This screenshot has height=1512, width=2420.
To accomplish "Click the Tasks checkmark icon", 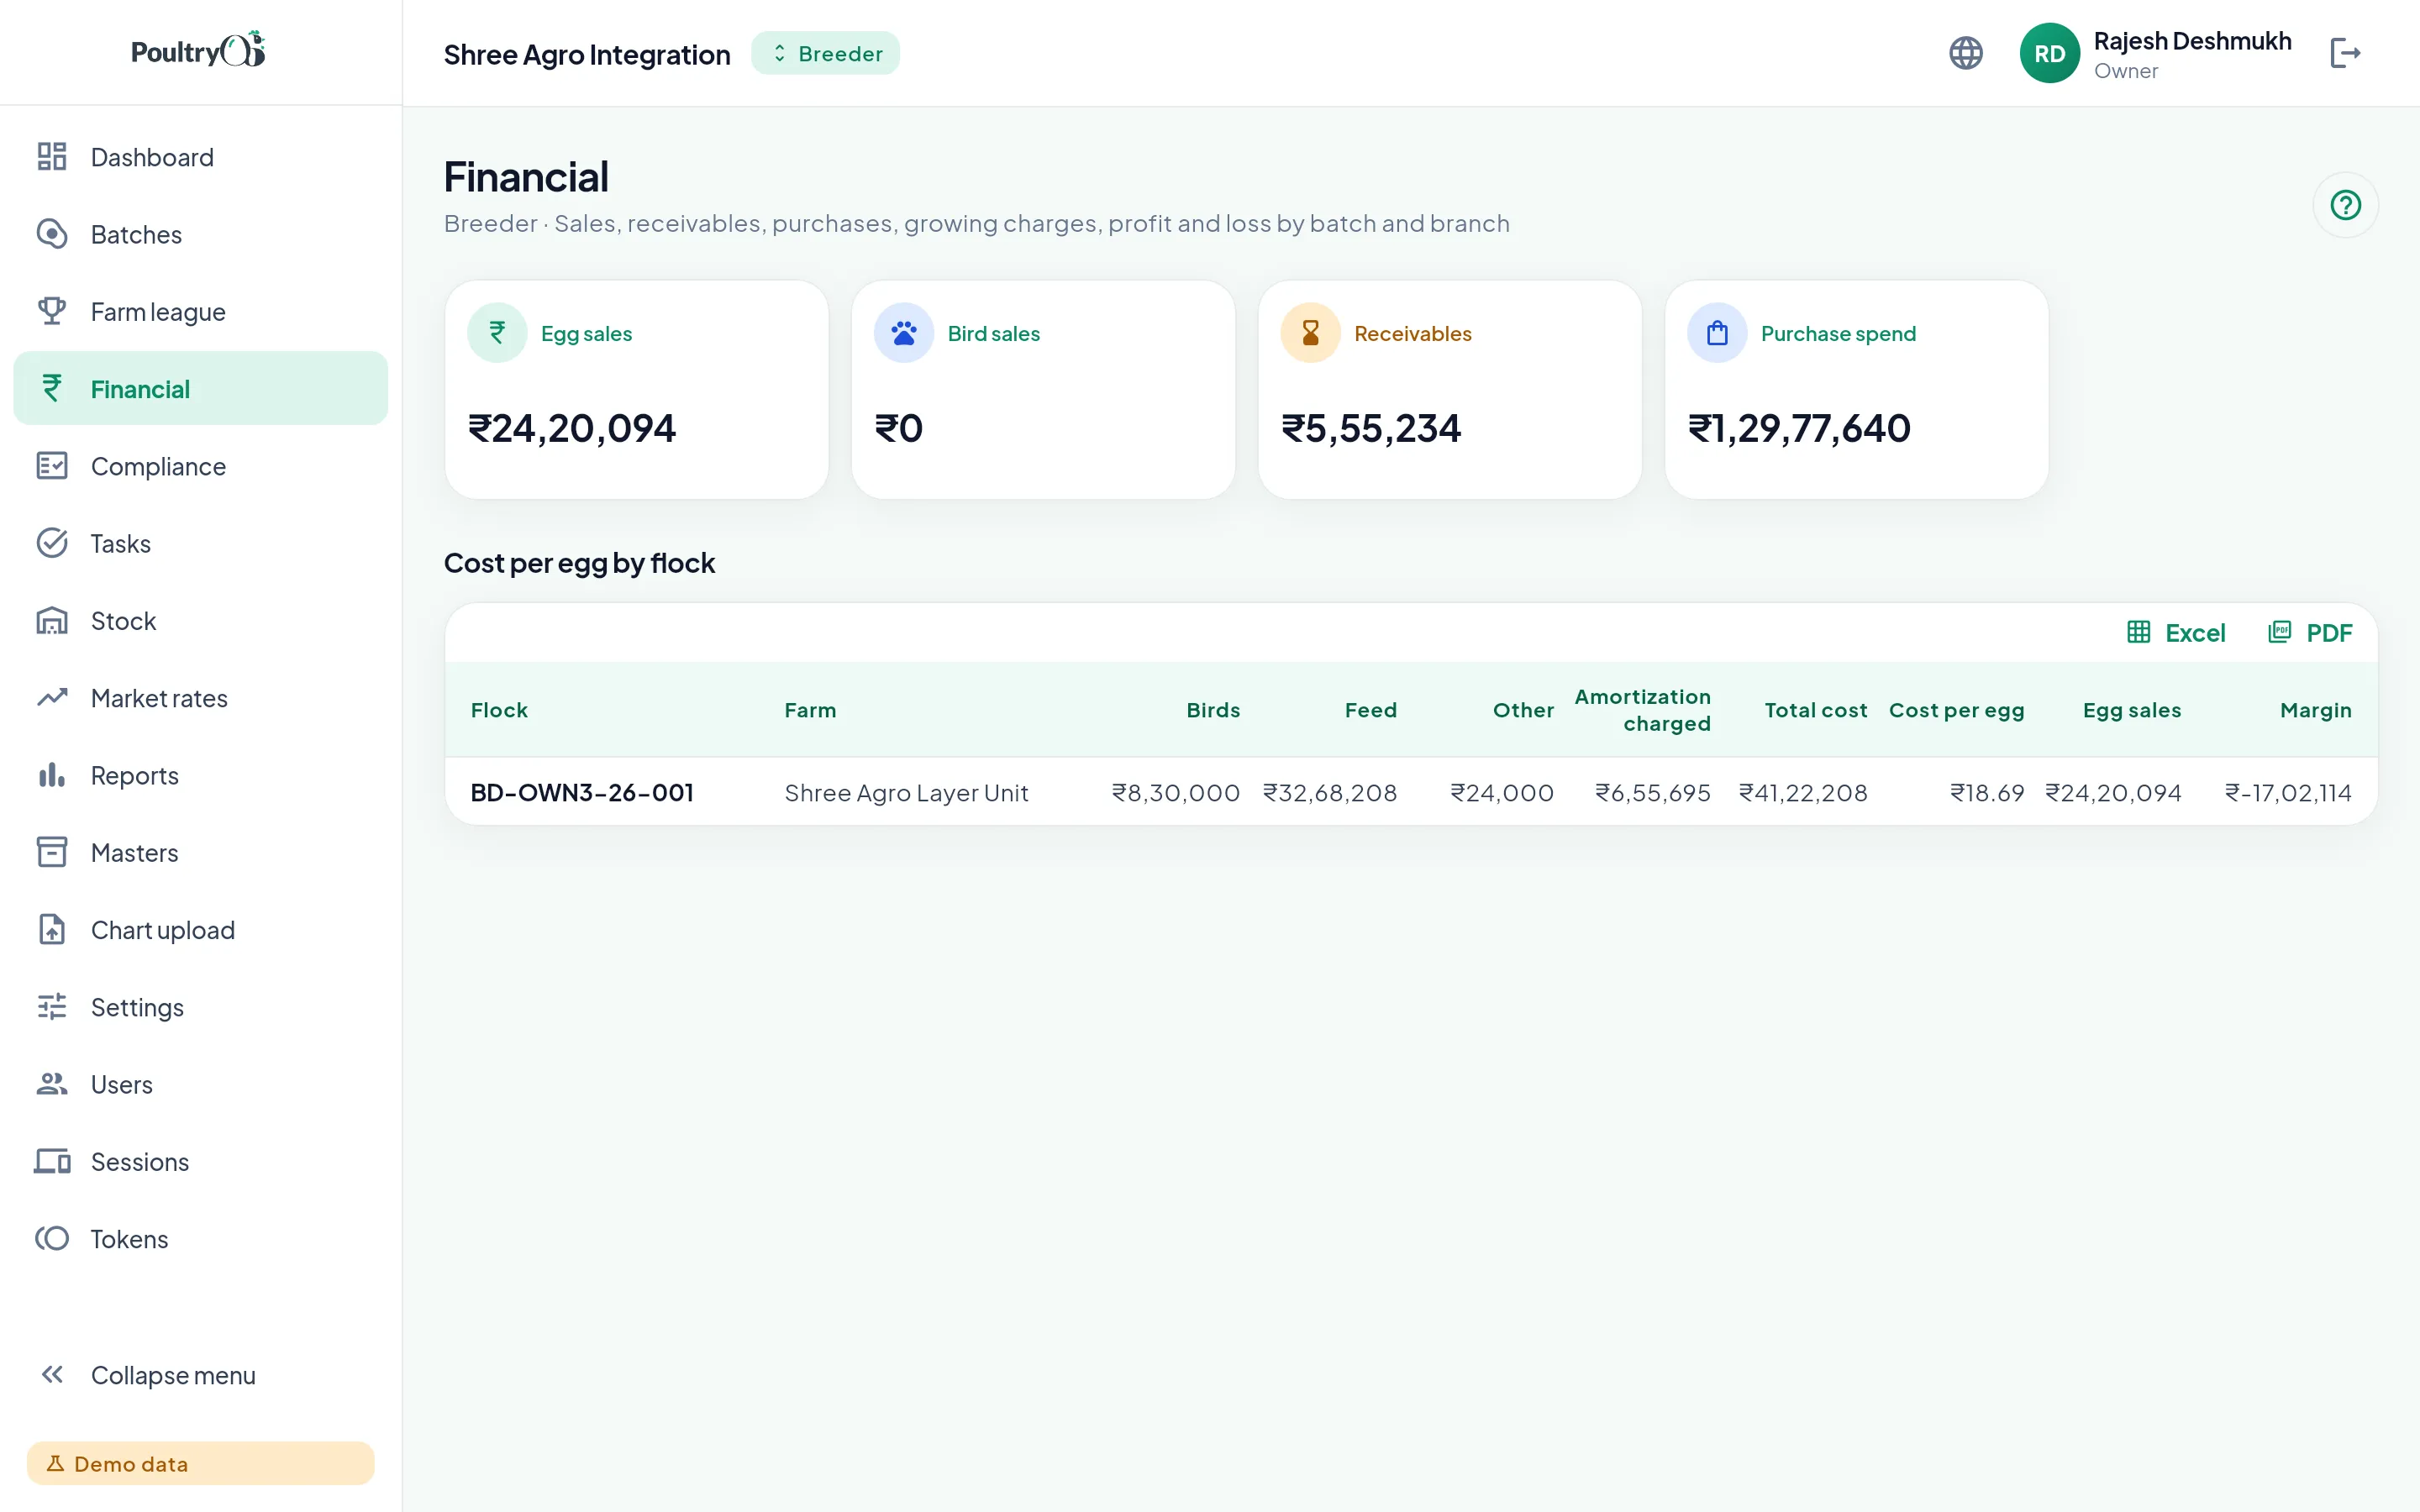I will pos(52,543).
